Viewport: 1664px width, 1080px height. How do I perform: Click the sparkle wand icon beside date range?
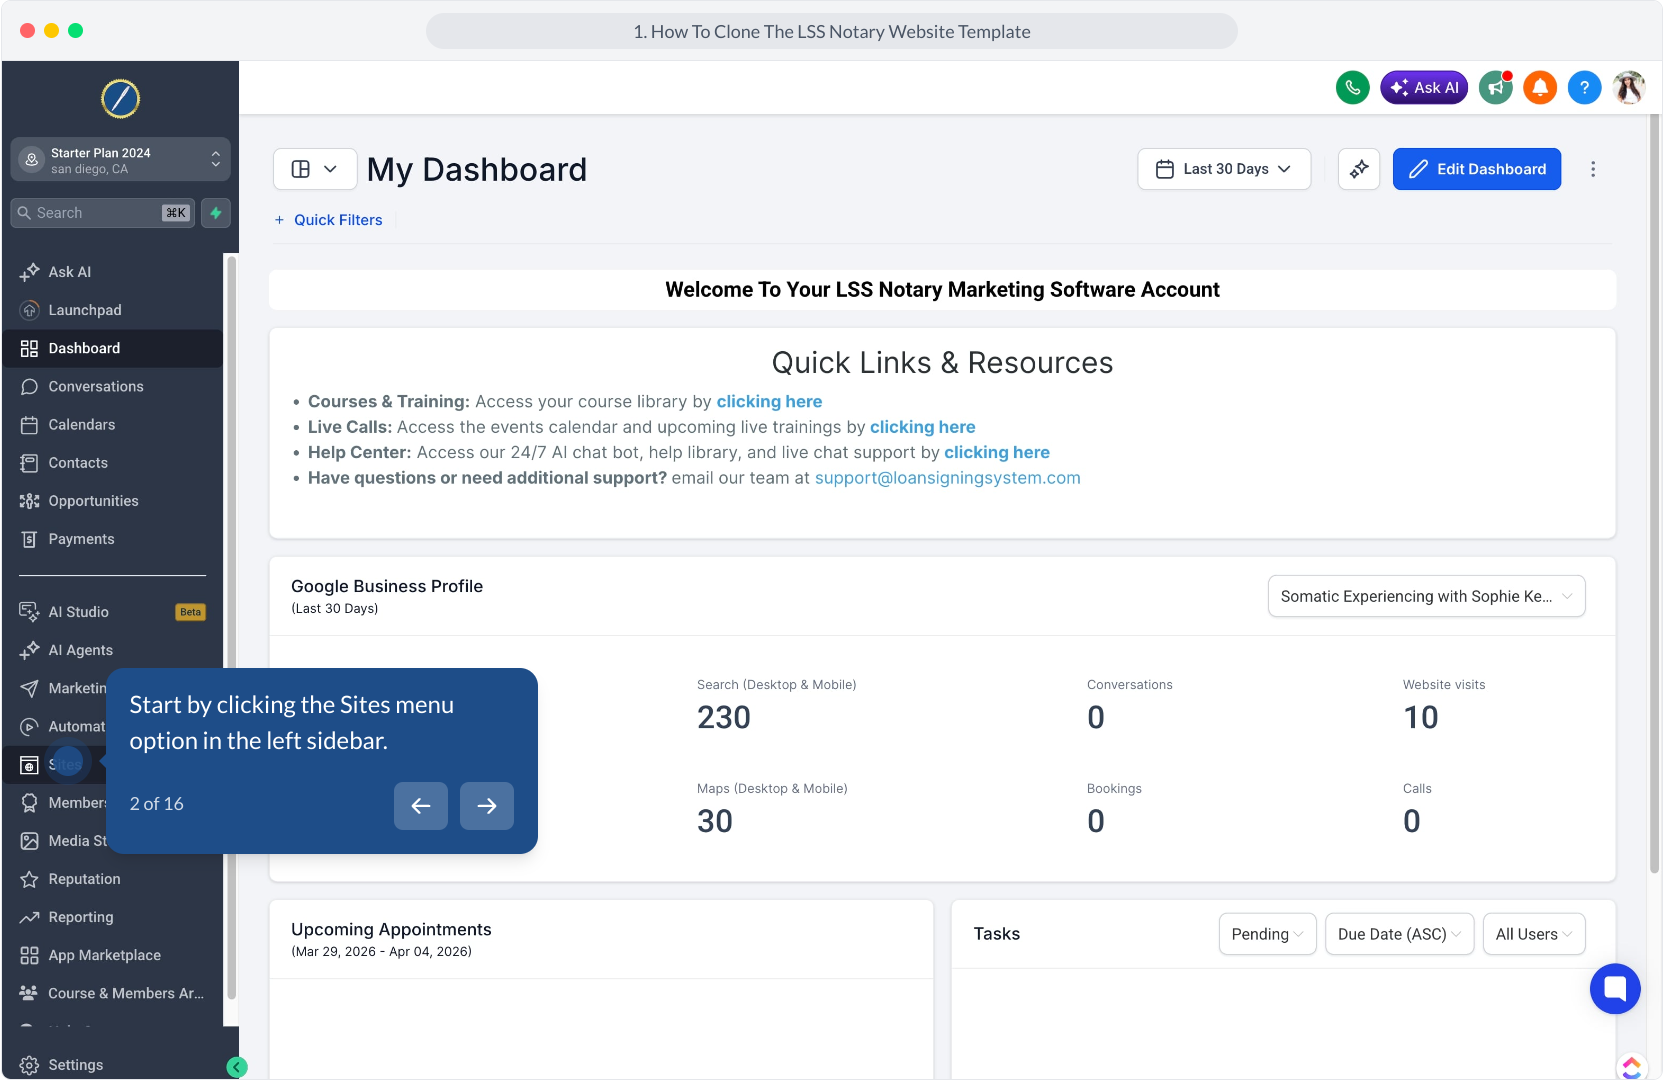coord(1359,169)
